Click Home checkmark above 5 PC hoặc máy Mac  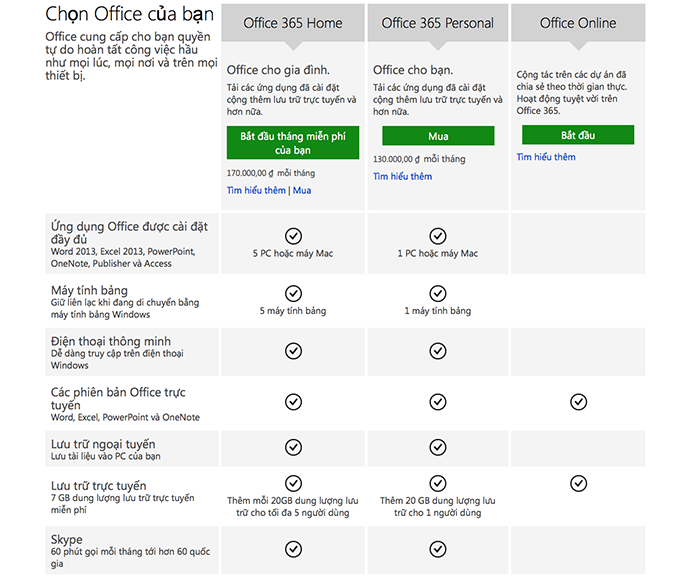tap(293, 236)
